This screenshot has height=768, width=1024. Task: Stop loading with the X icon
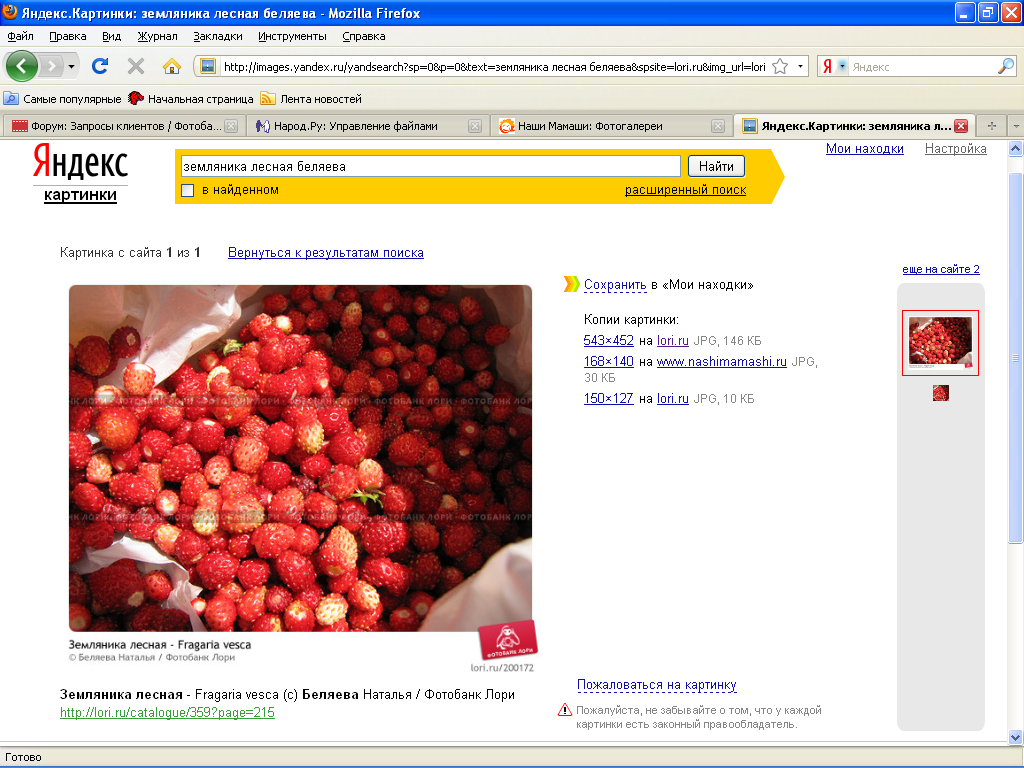[136, 66]
